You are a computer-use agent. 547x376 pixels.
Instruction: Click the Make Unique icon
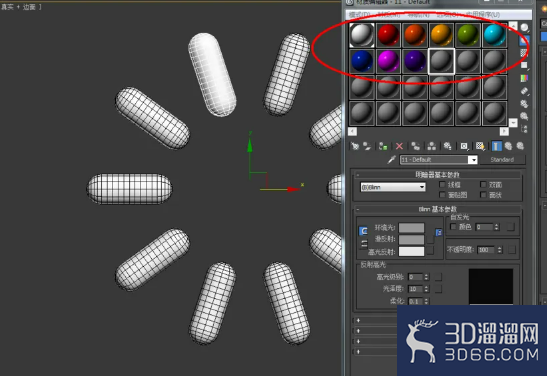432,146
